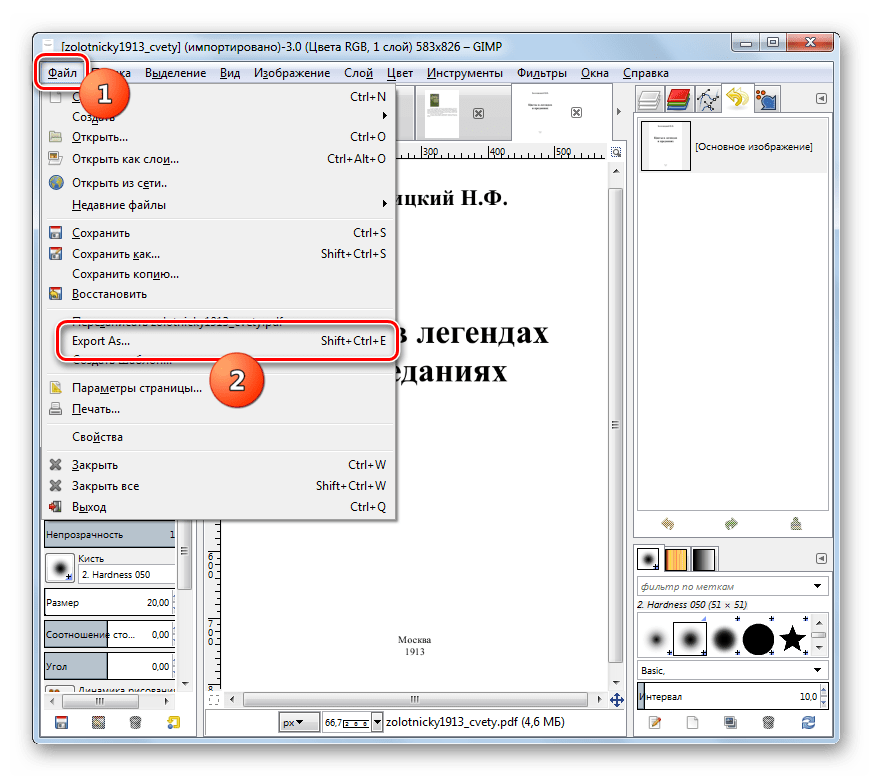This screenshot has height=777, width=873.
Task: Refresh the brushes list icon
Action: (x=808, y=722)
